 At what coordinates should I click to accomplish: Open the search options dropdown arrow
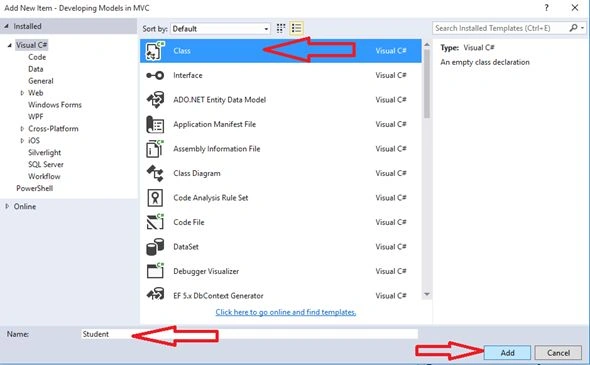582,28
